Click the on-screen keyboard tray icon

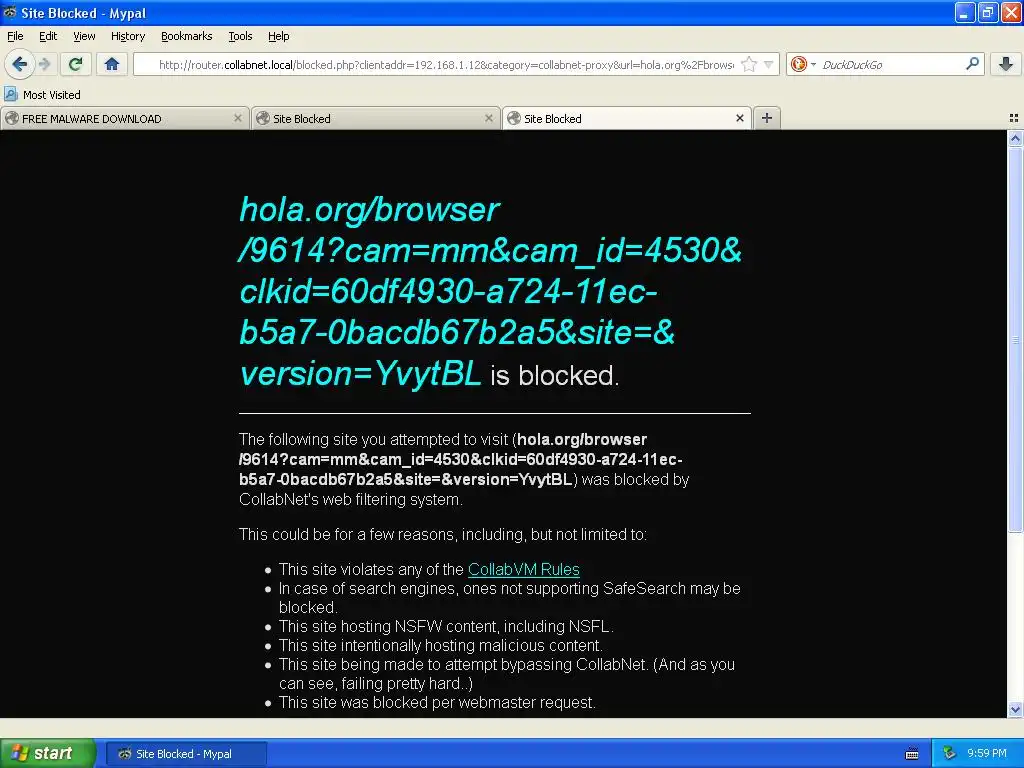click(912, 754)
